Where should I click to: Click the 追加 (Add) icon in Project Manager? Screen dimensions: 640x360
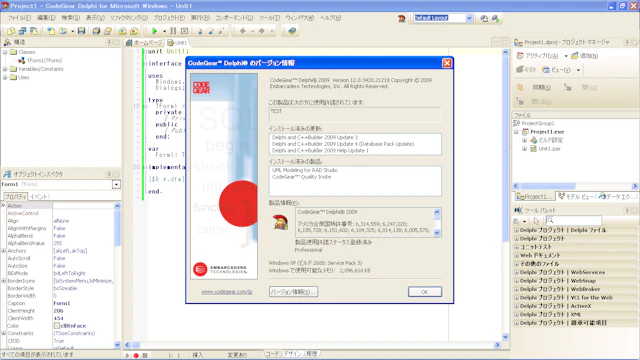pos(575,56)
